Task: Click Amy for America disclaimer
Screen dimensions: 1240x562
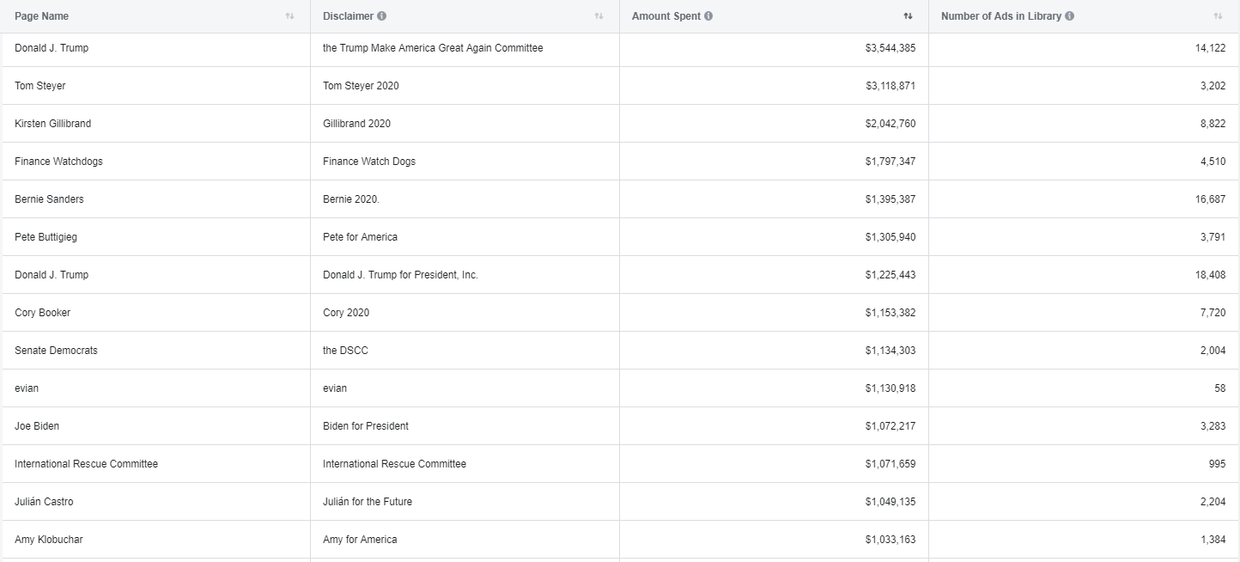Action: [360, 540]
